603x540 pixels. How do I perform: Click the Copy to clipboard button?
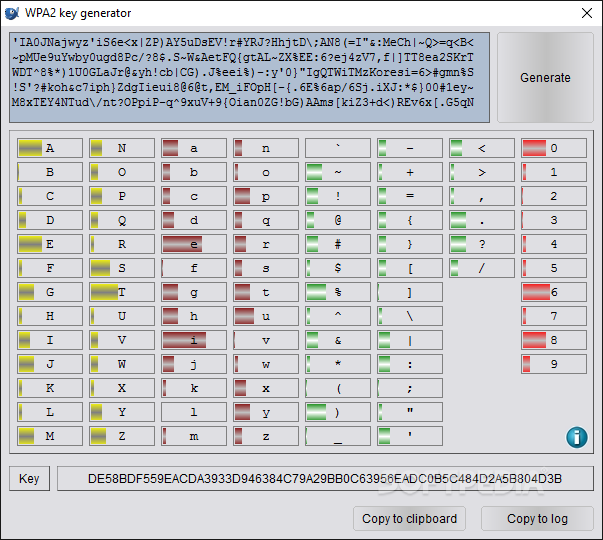(x=409, y=518)
